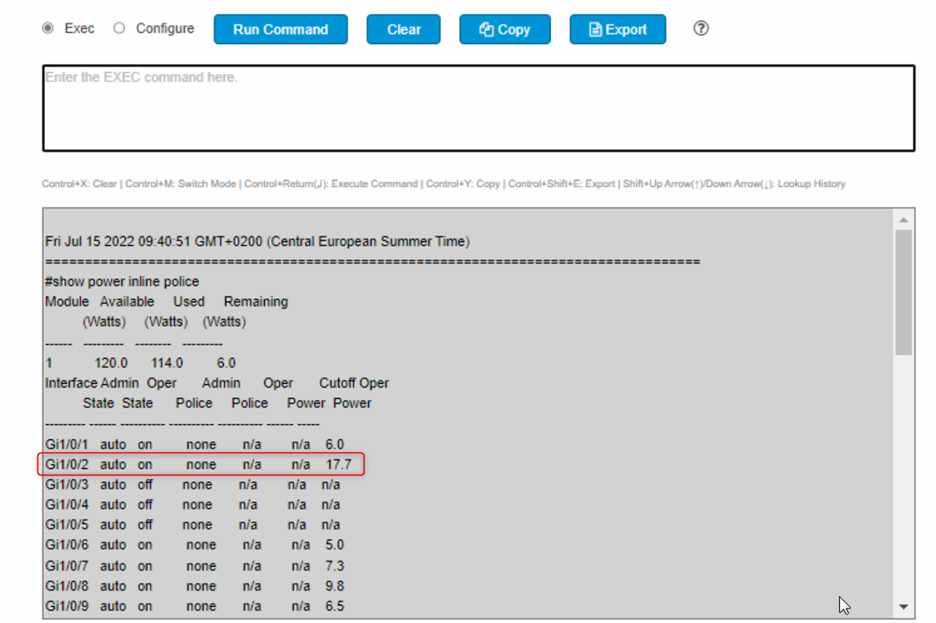
Task: Switch to Configure mode radio option
Action: (x=119, y=29)
